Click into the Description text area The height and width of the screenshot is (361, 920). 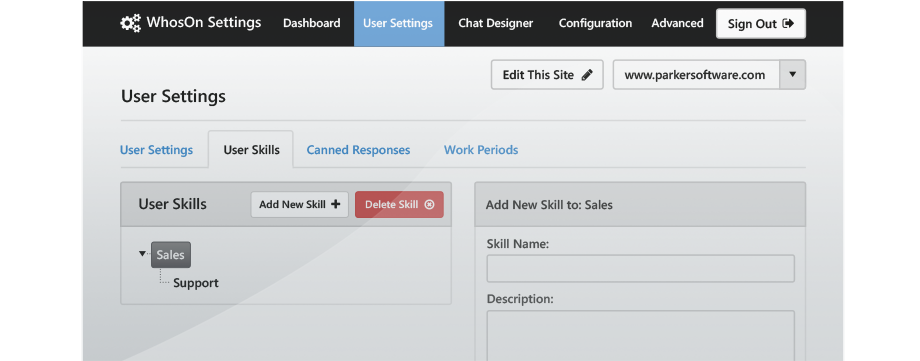coord(640,335)
